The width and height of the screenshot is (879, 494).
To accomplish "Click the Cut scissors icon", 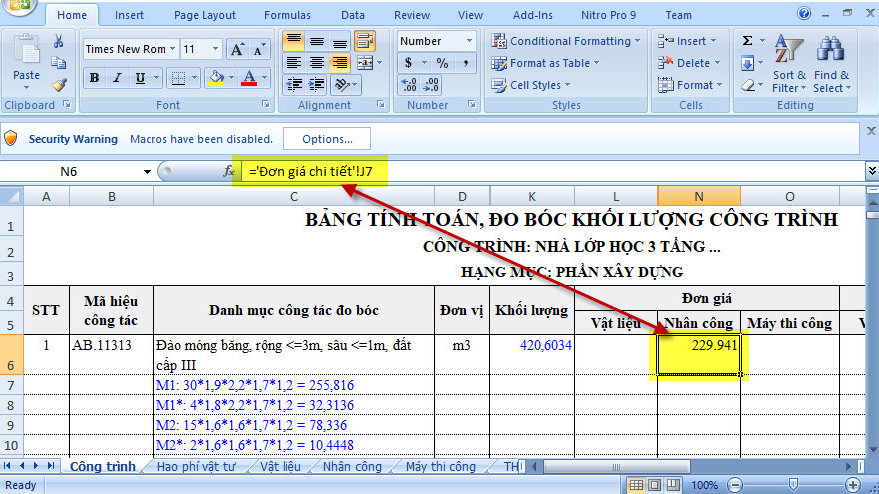I will click(59, 41).
